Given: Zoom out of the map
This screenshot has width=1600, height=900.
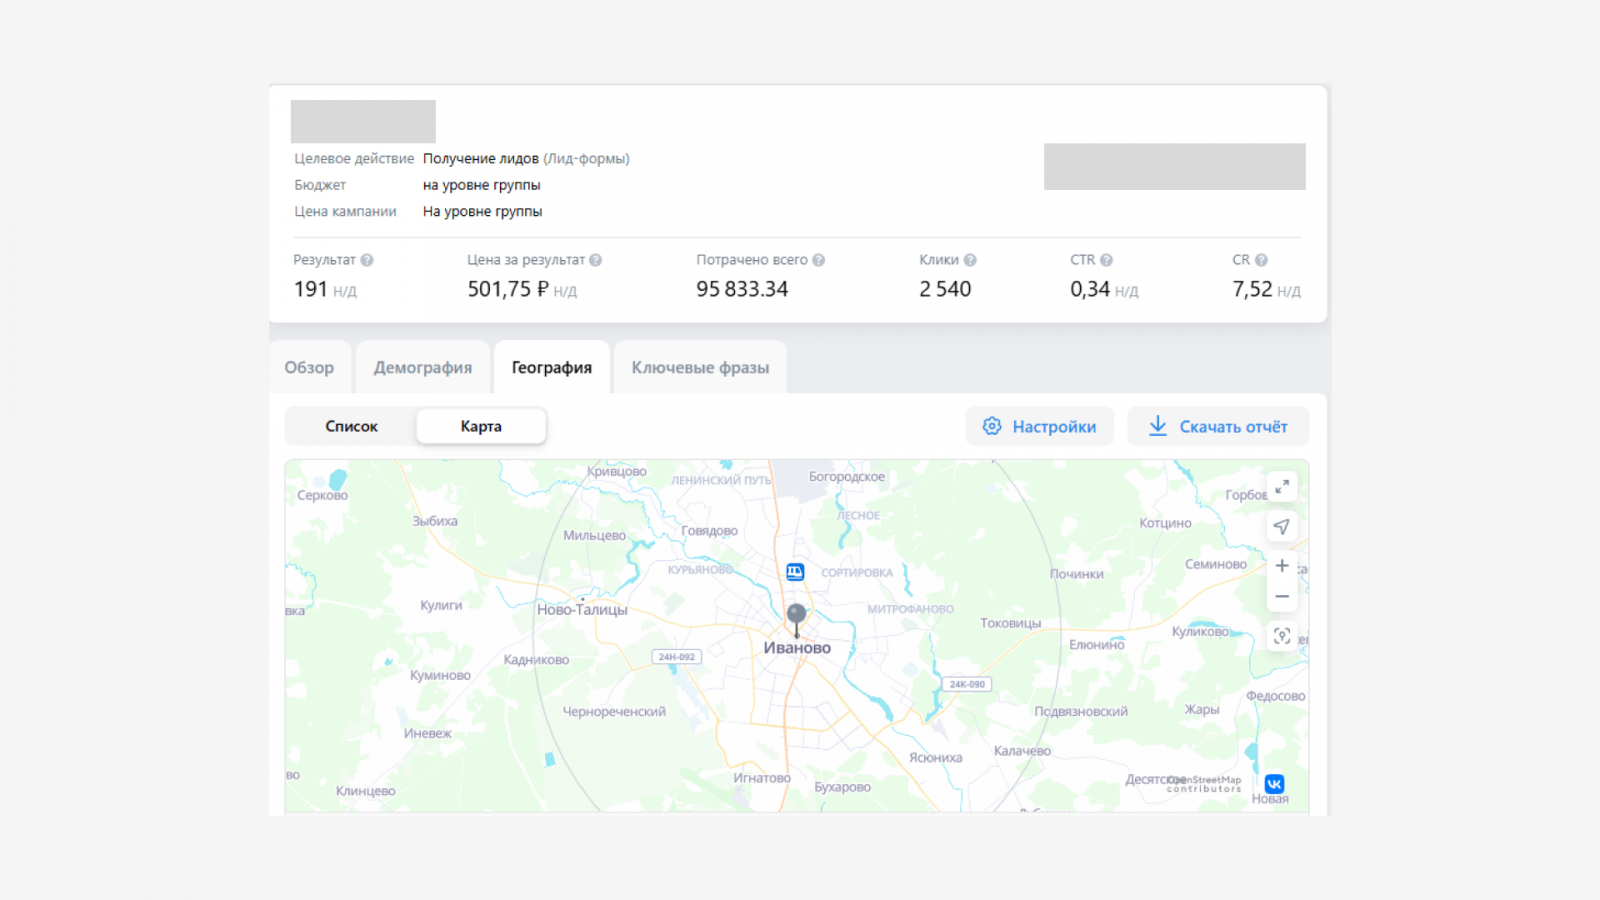Looking at the screenshot, I should pos(1281,597).
